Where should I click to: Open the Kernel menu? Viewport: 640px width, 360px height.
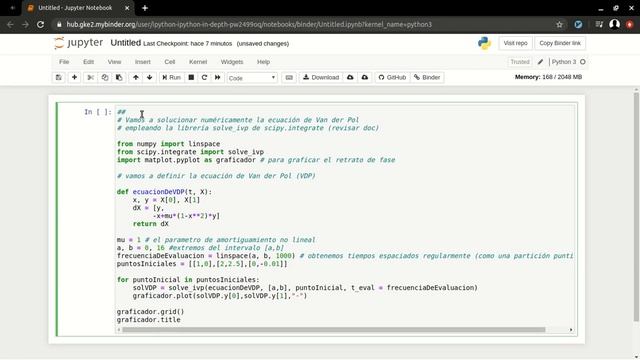click(198, 62)
